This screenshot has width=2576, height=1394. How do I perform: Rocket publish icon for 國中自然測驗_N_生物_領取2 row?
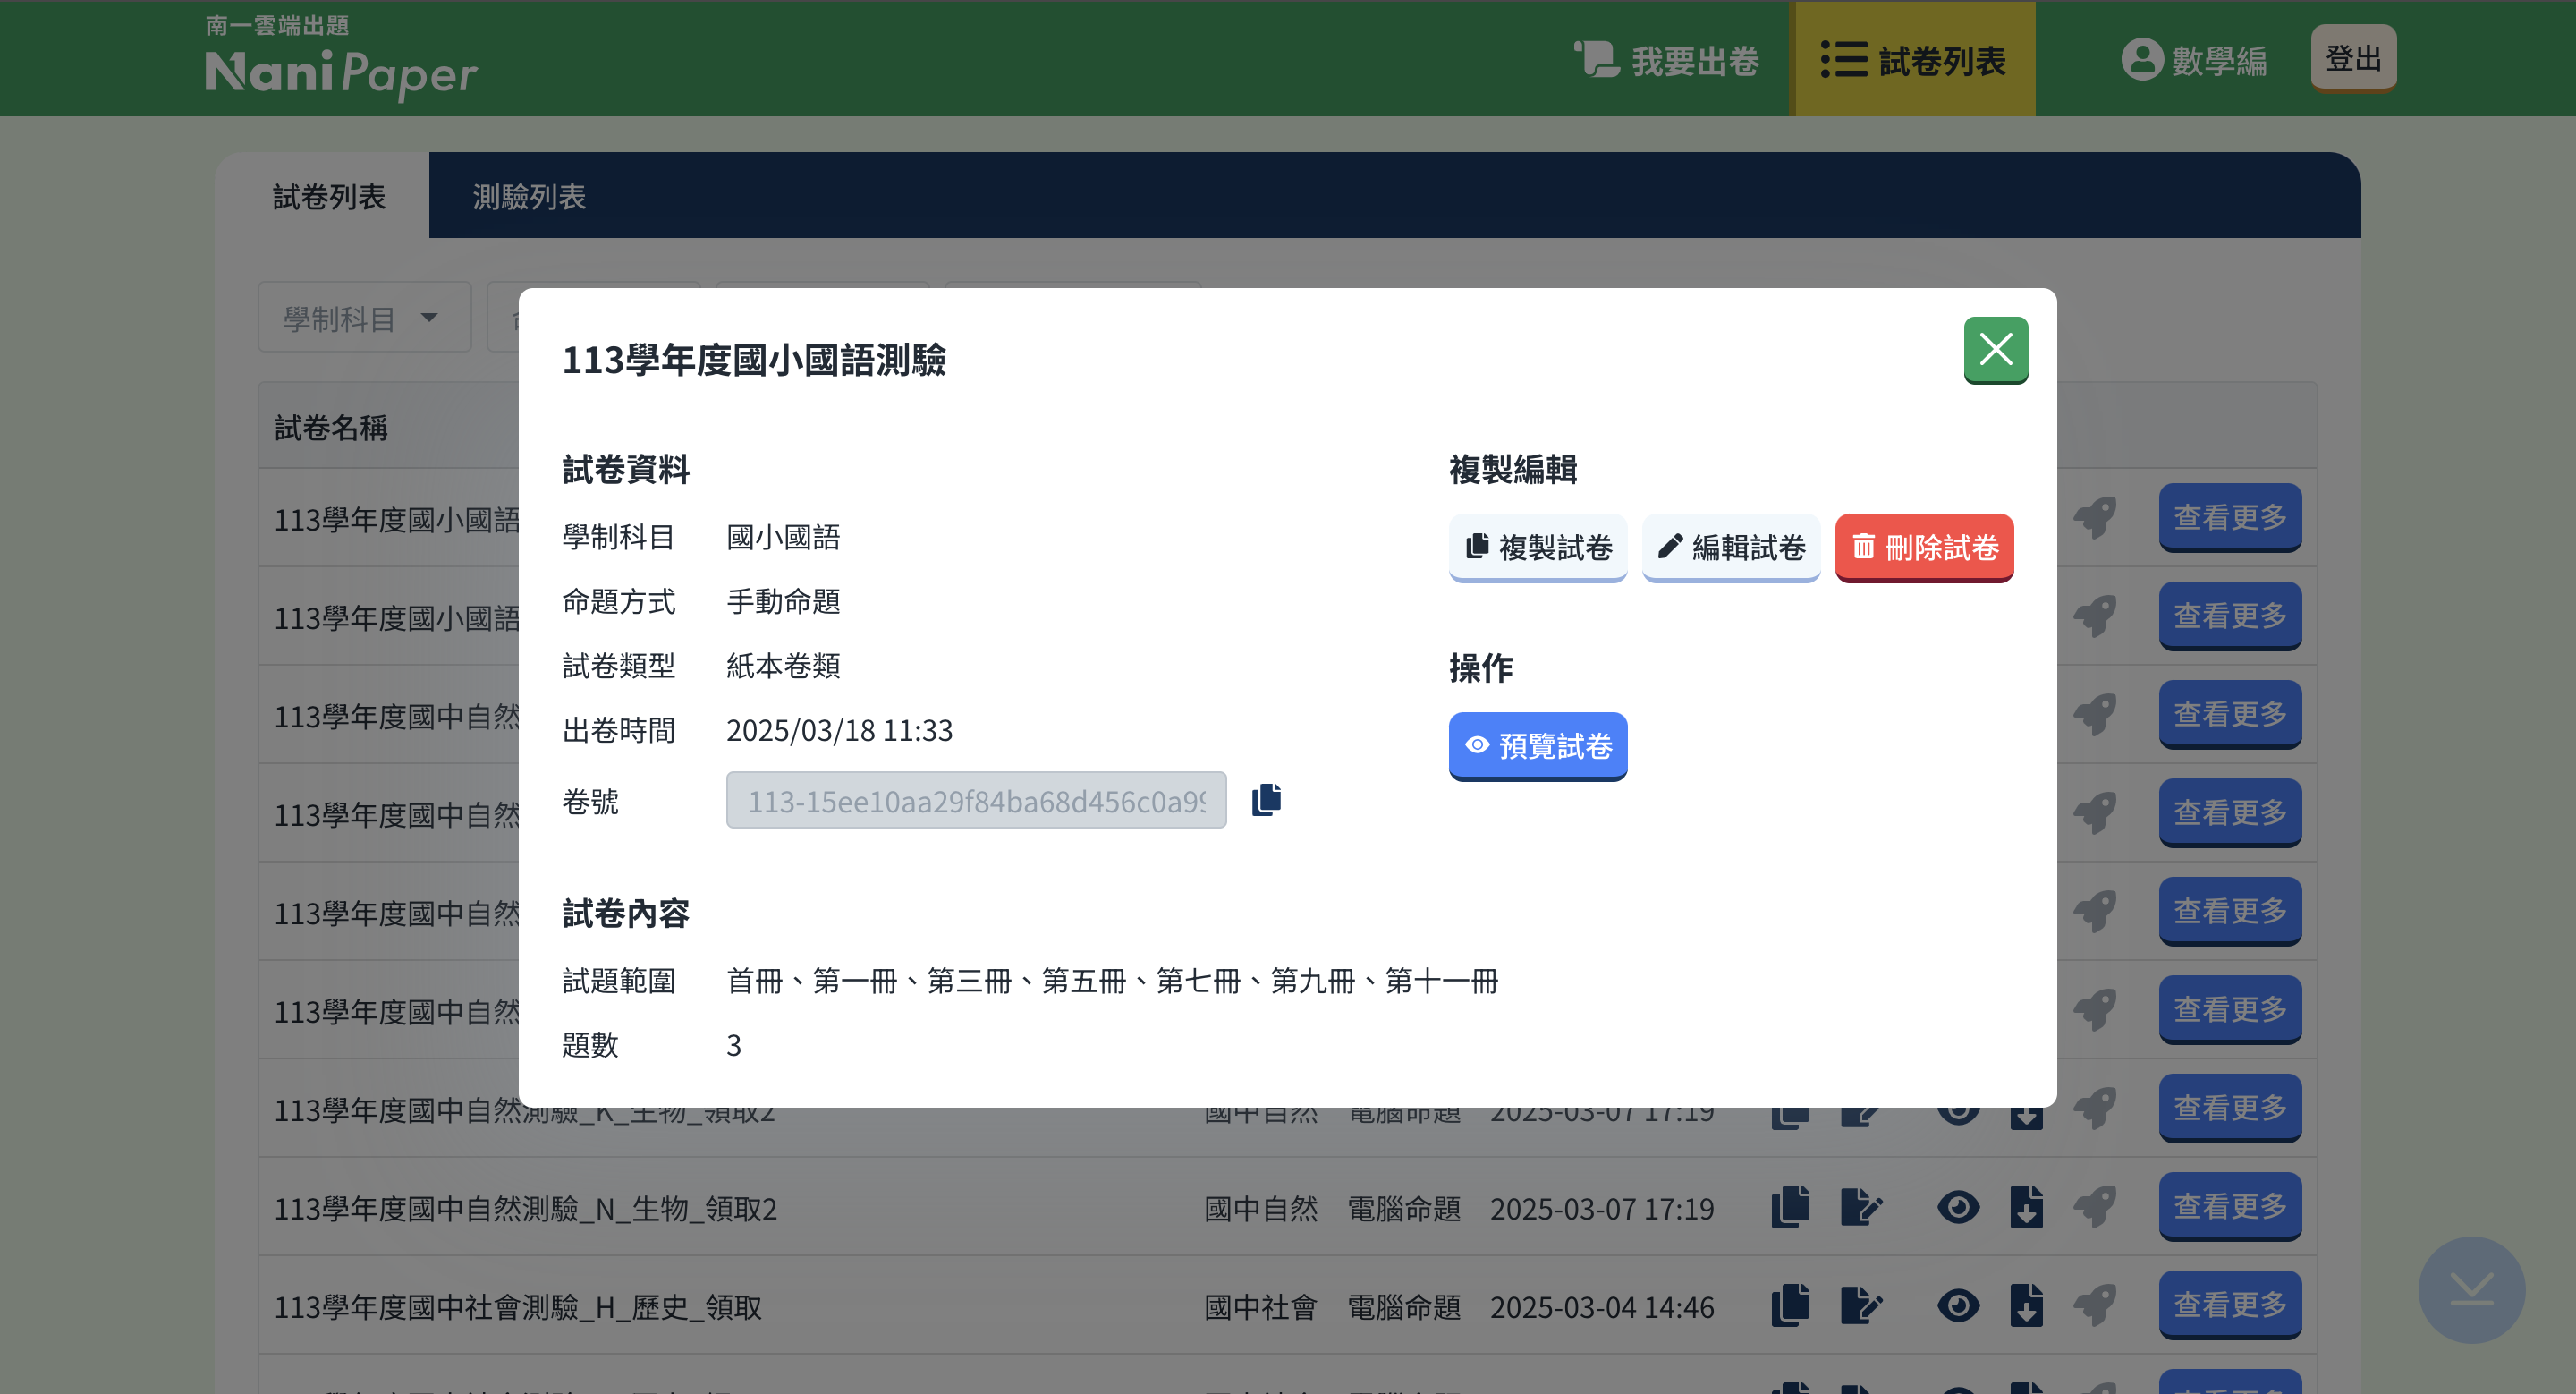click(x=2095, y=1207)
